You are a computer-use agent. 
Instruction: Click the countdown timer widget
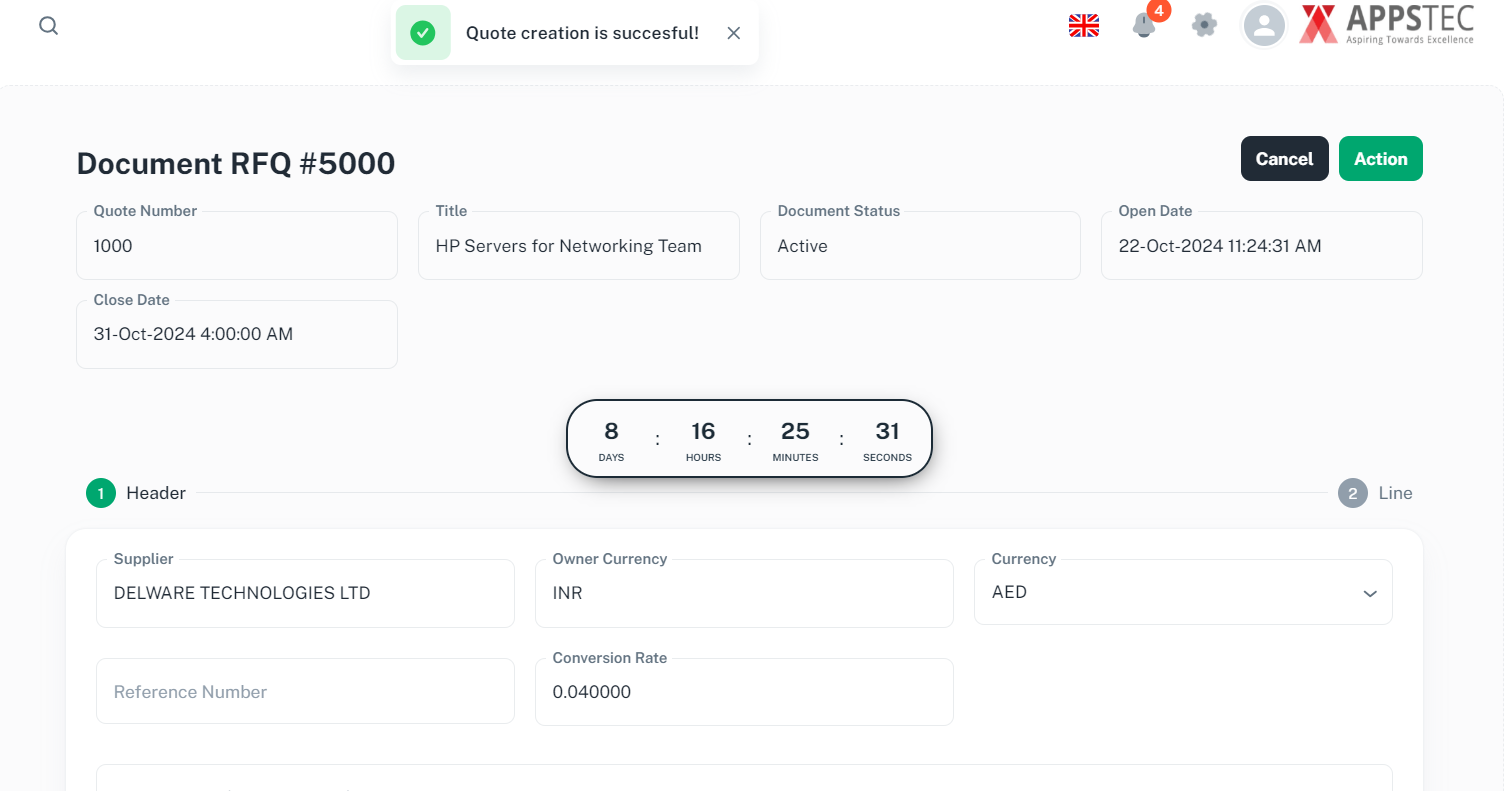coord(749,440)
